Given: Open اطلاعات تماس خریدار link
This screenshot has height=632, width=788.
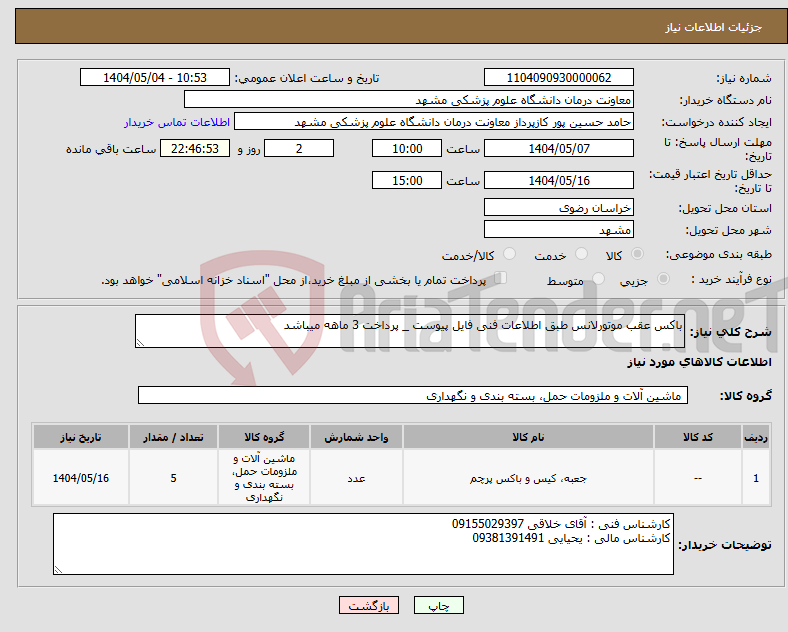Looking at the screenshot, I should tap(177, 122).
